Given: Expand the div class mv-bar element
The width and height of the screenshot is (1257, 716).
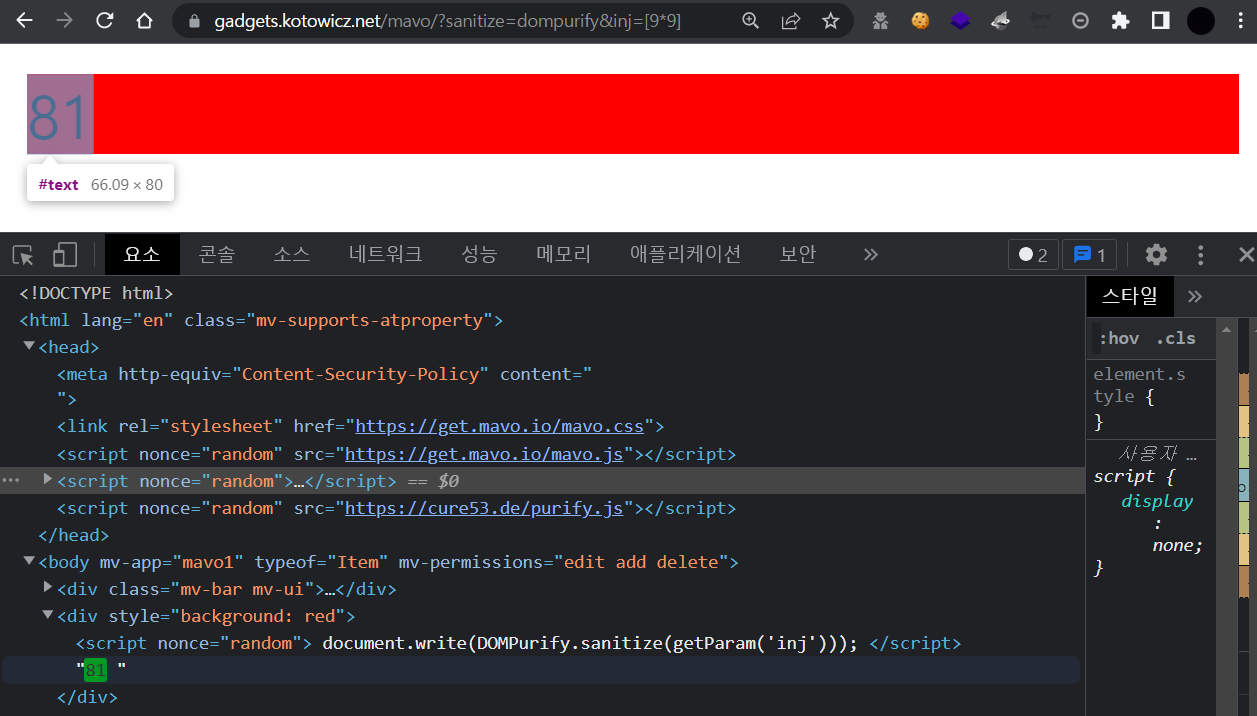Looking at the screenshot, I should pyautogui.click(x=47, y=588).
